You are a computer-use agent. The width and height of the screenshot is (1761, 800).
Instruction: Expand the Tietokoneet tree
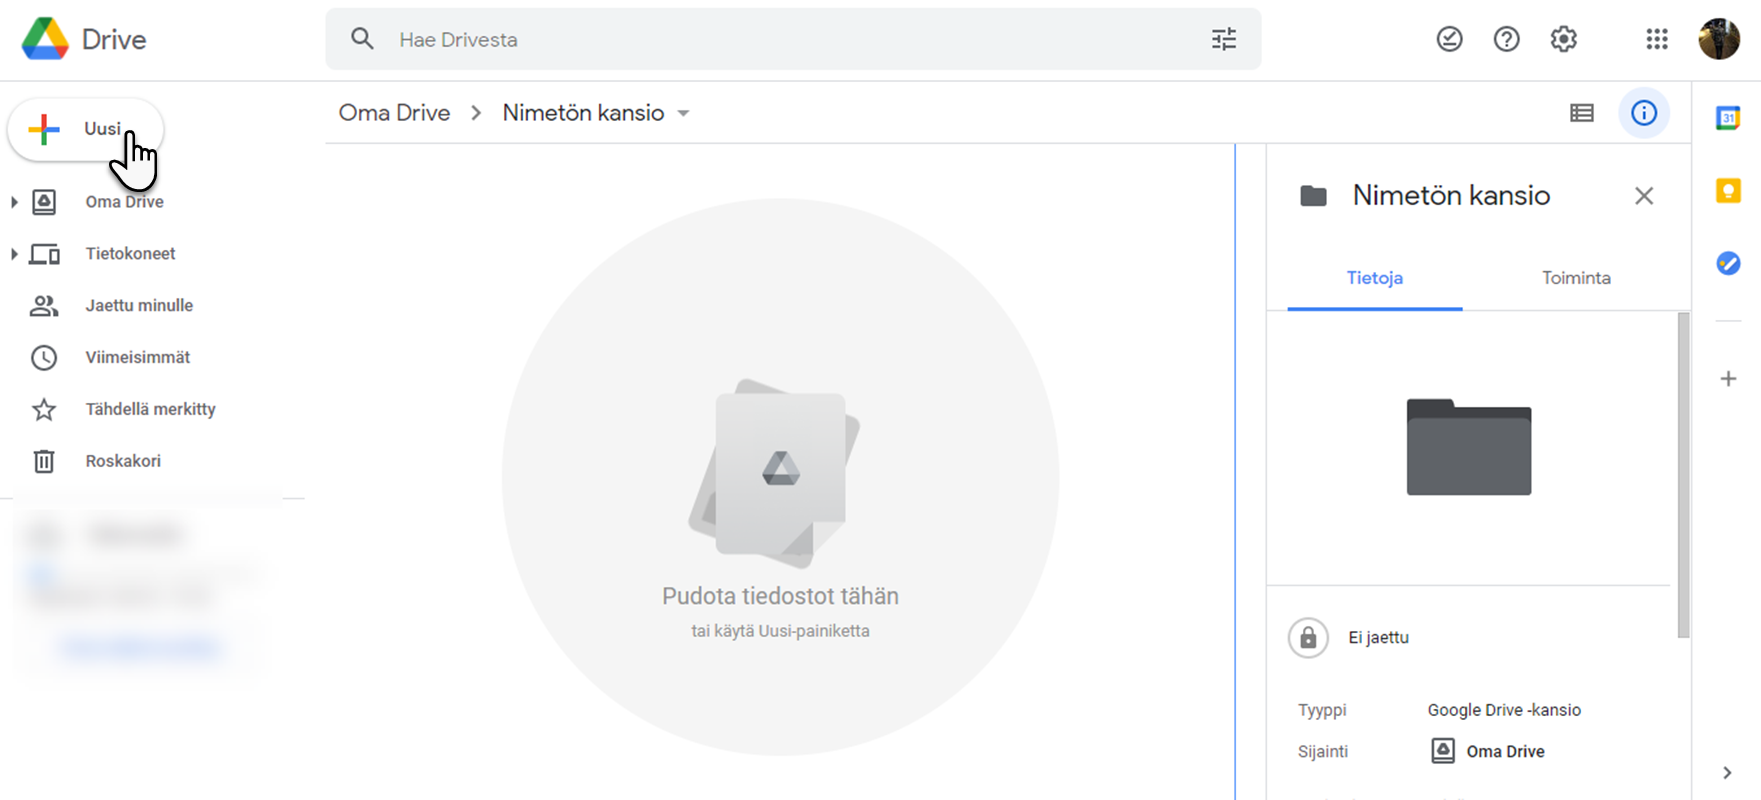(14, 254)
